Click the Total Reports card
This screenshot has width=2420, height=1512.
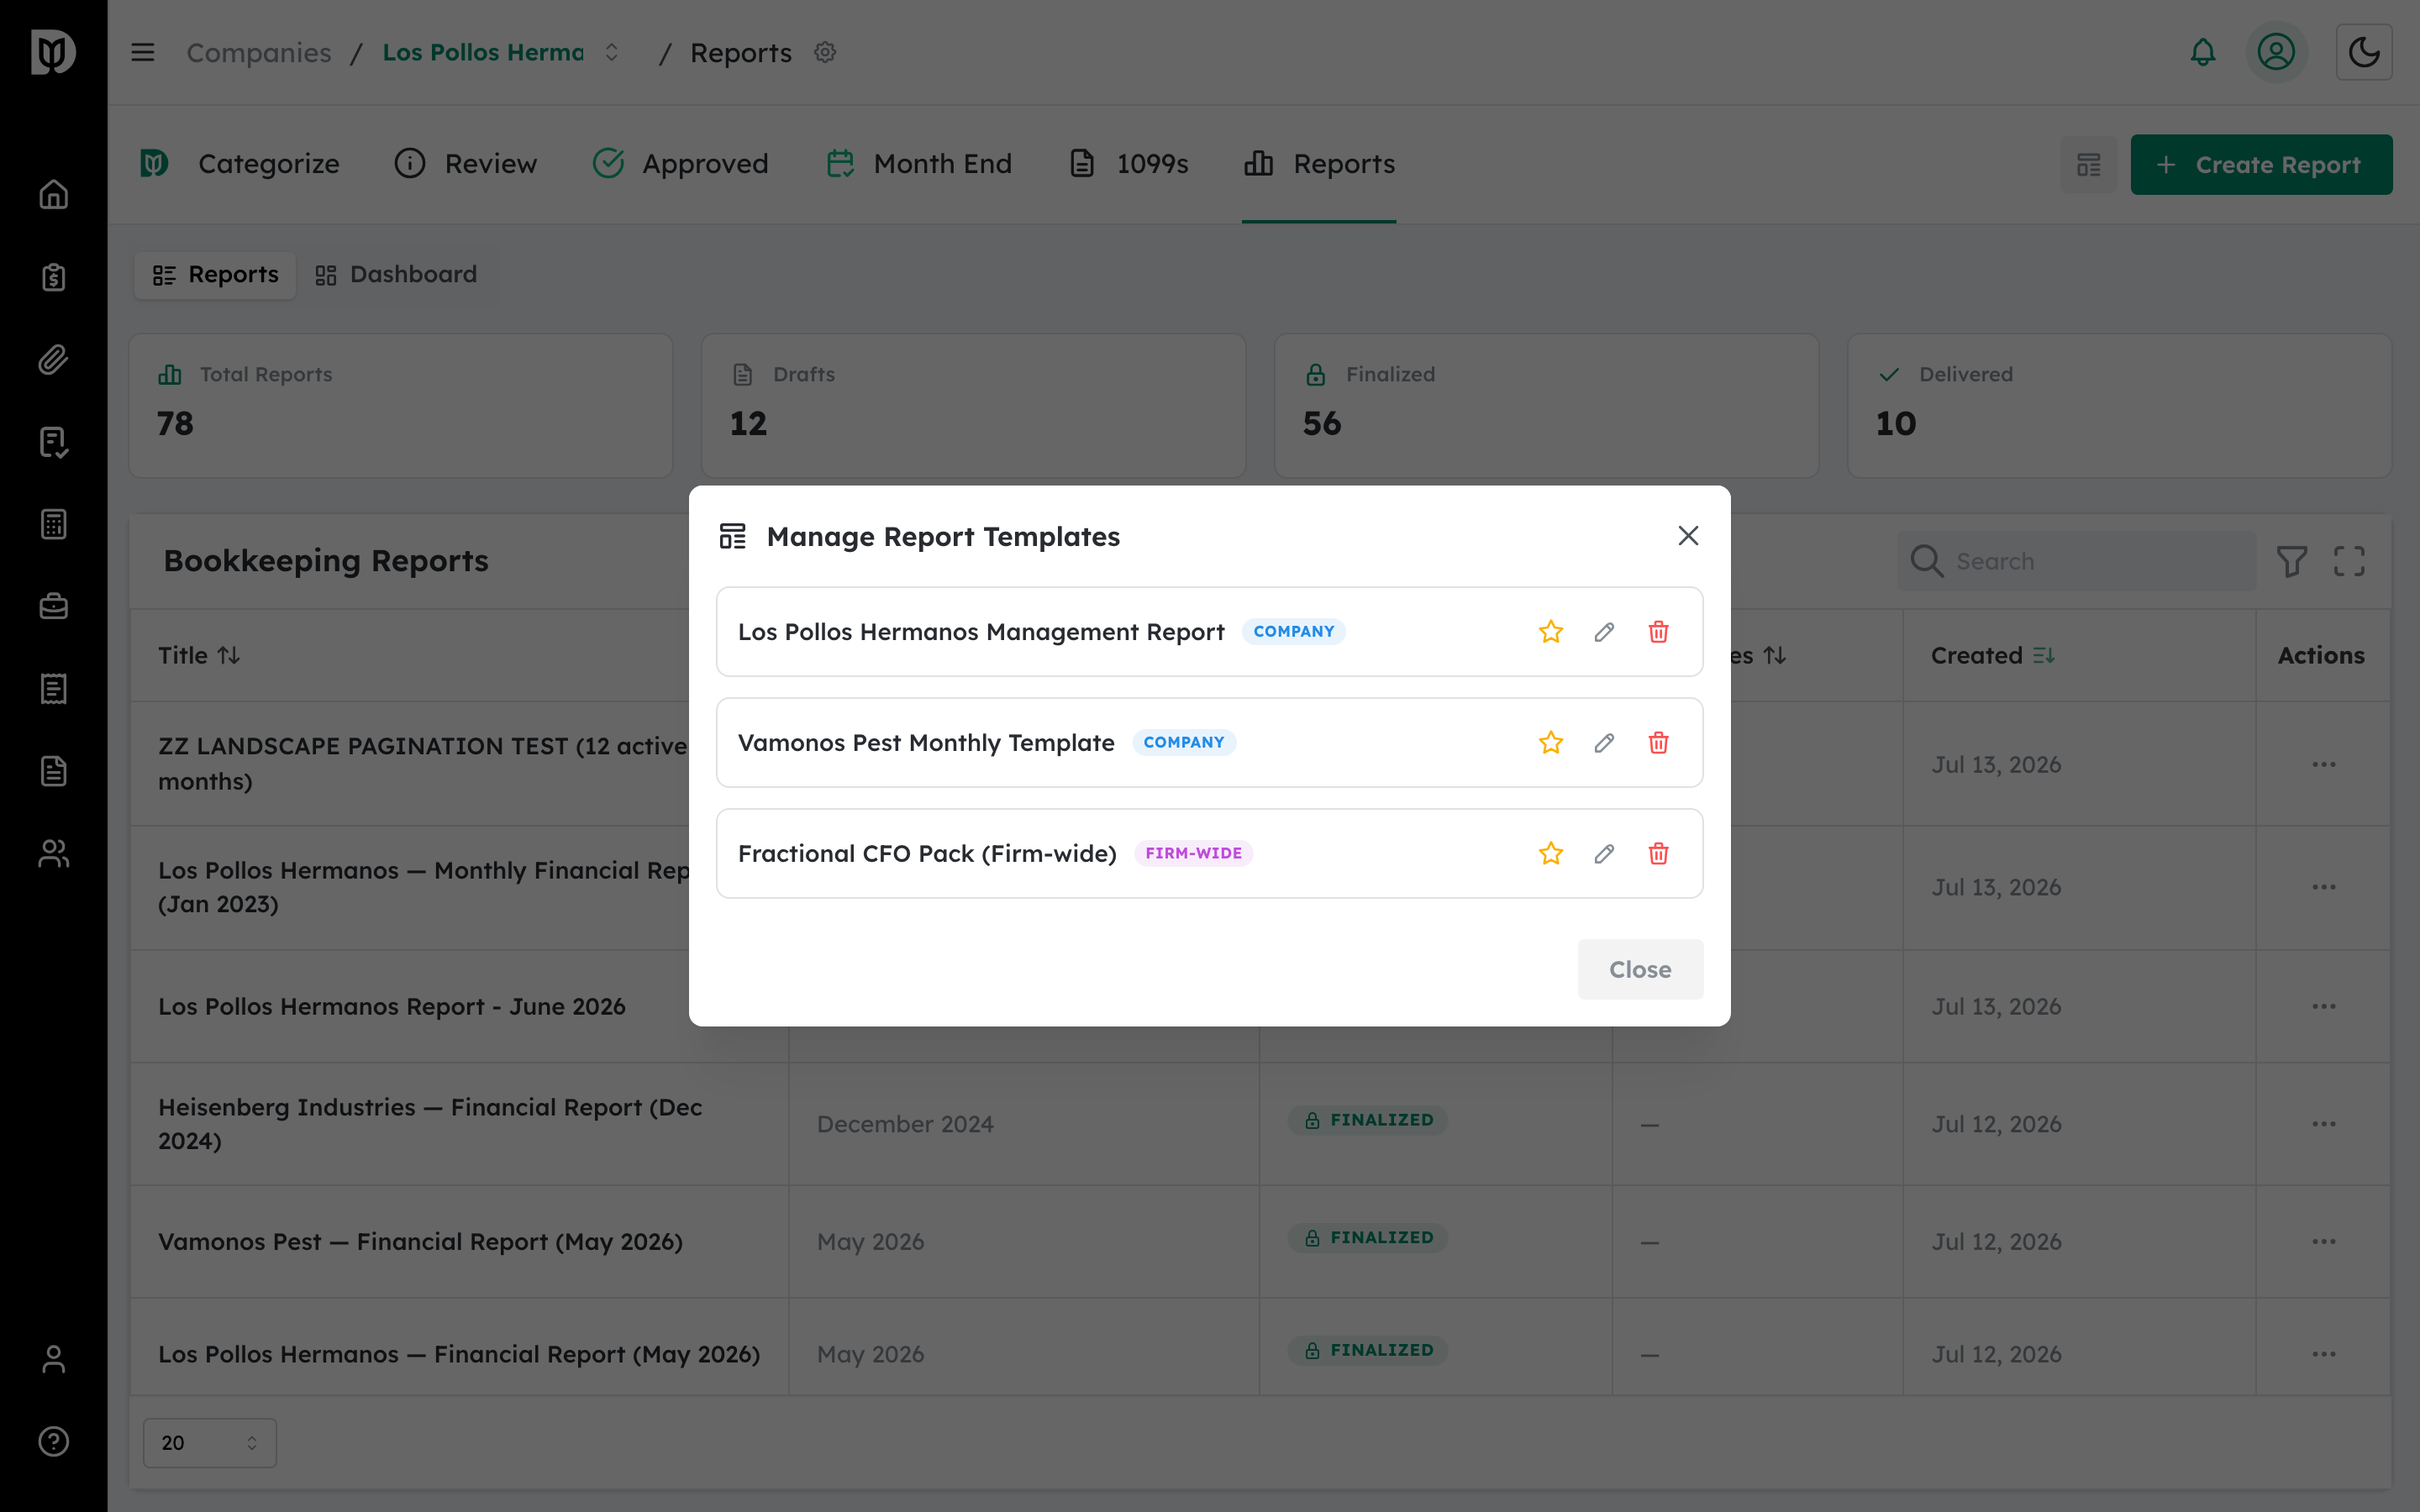401,406
